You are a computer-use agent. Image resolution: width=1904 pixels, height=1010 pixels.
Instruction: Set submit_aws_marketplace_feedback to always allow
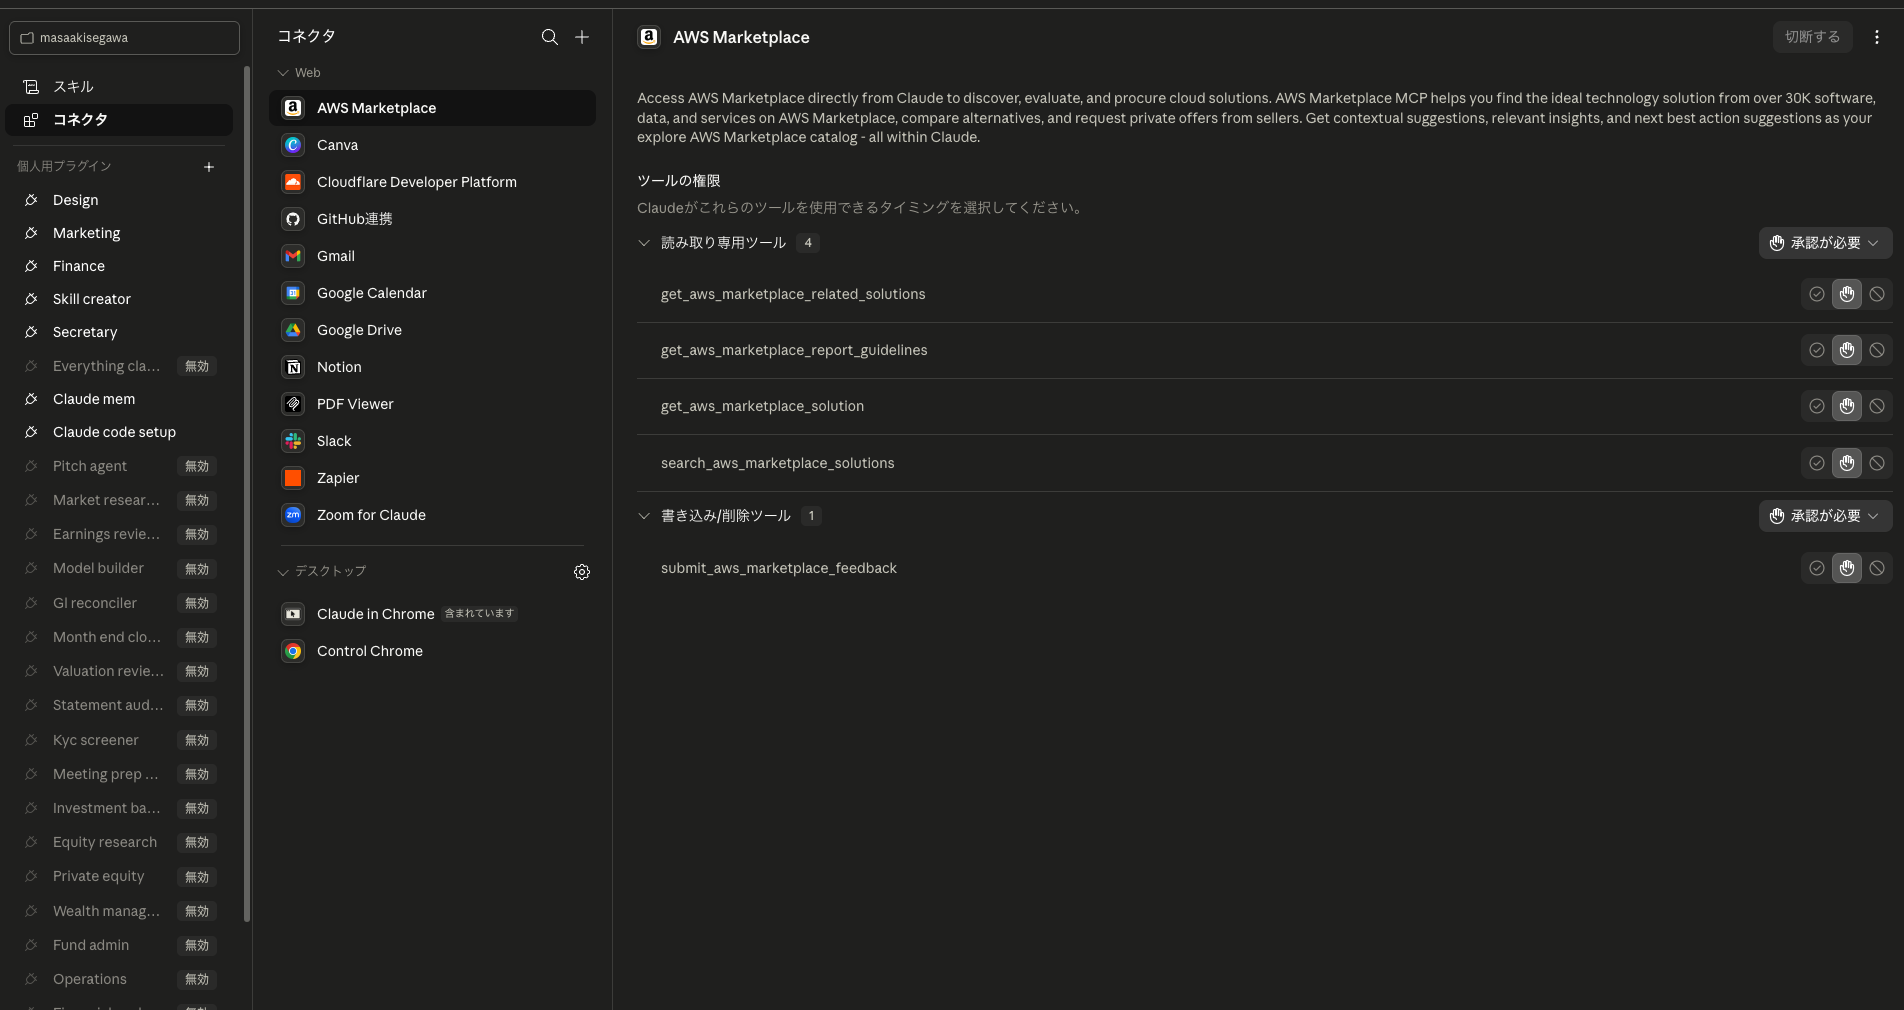point(1816,568)
